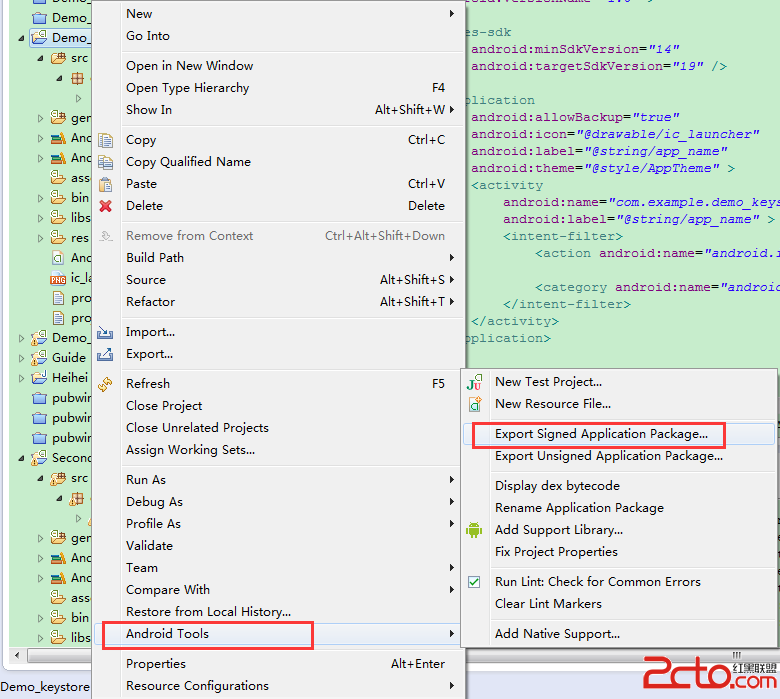Expand the Heihei project node
The width and height of the screenshot is (780, 699).
[x=21, y=378]
